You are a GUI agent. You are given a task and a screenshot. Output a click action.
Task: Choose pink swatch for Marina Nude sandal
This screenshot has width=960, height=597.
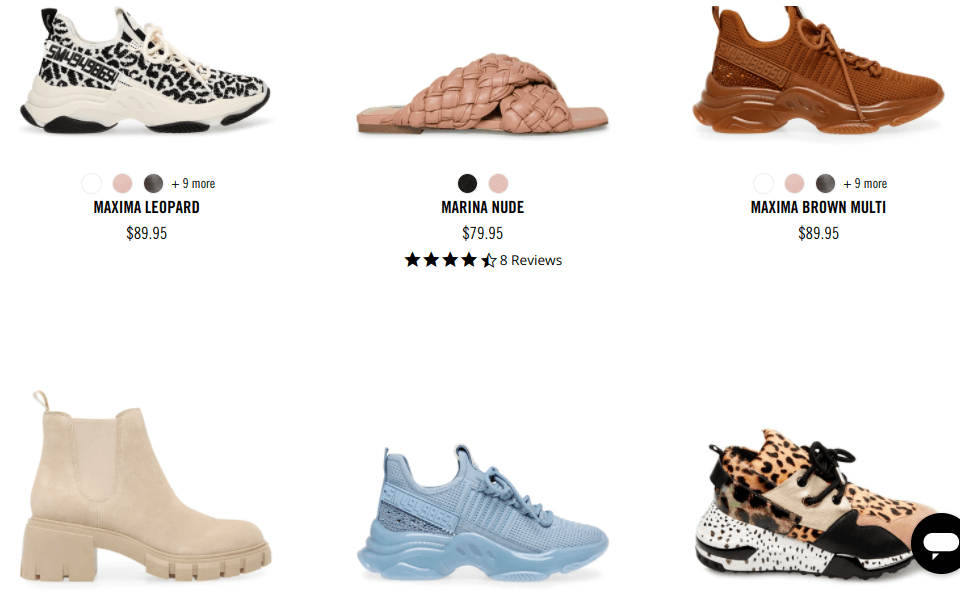(x=498, y=183)
